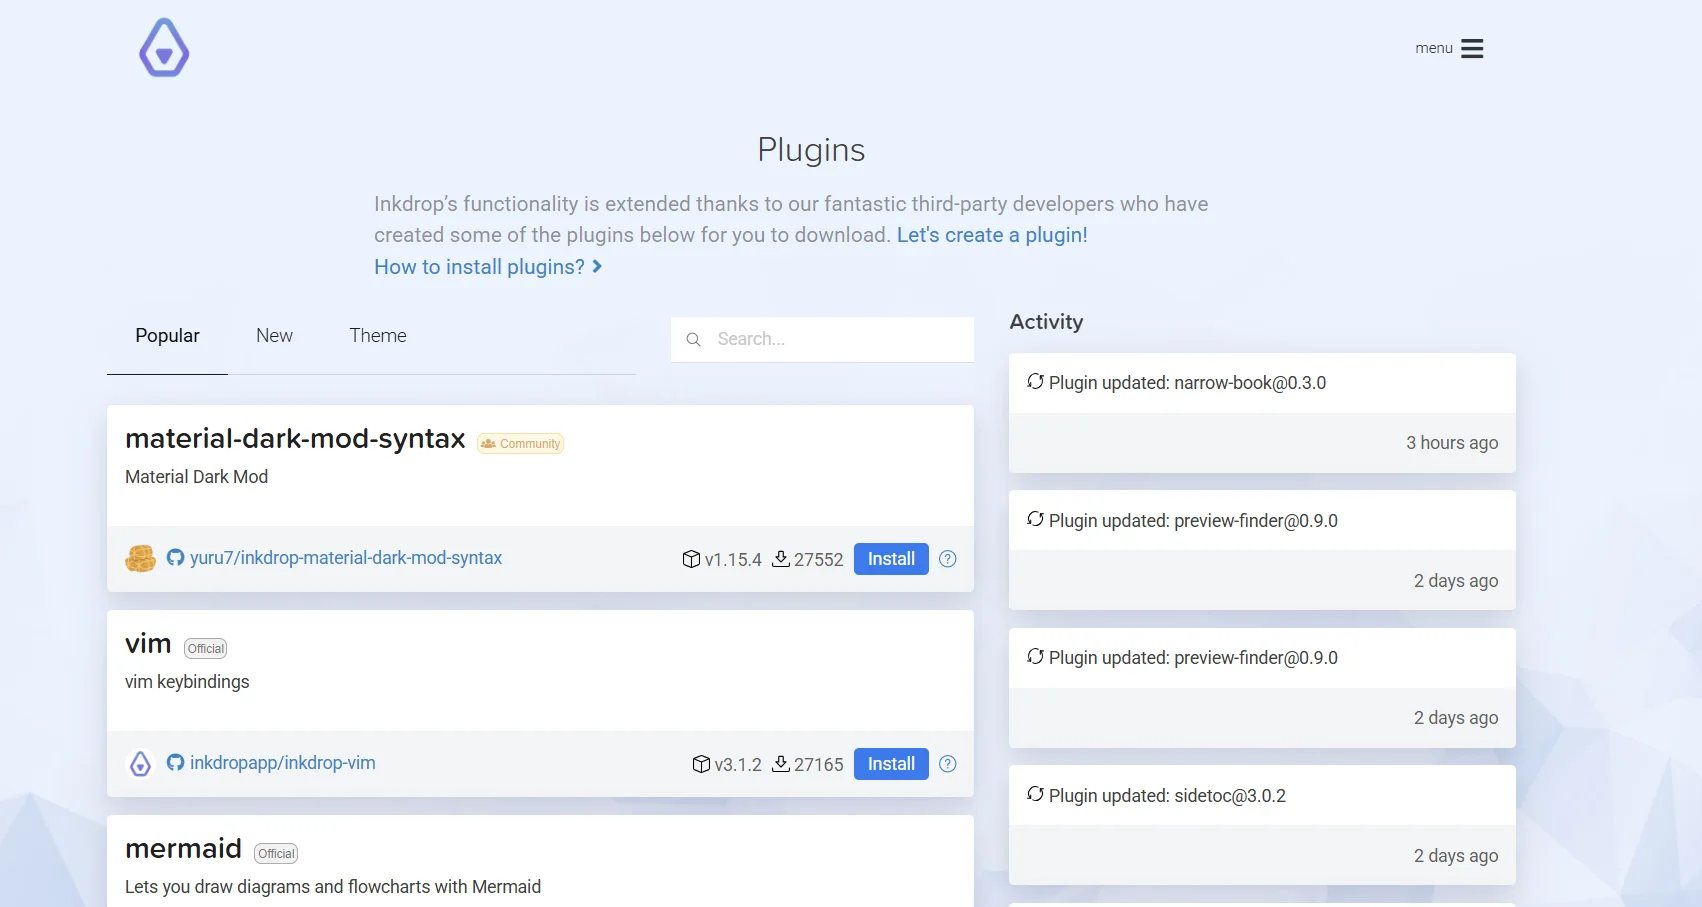The height and width of the screenshot is (907, 1702).
Task: Open the hamburger menu icon
Action: (x=1471, y=49)
